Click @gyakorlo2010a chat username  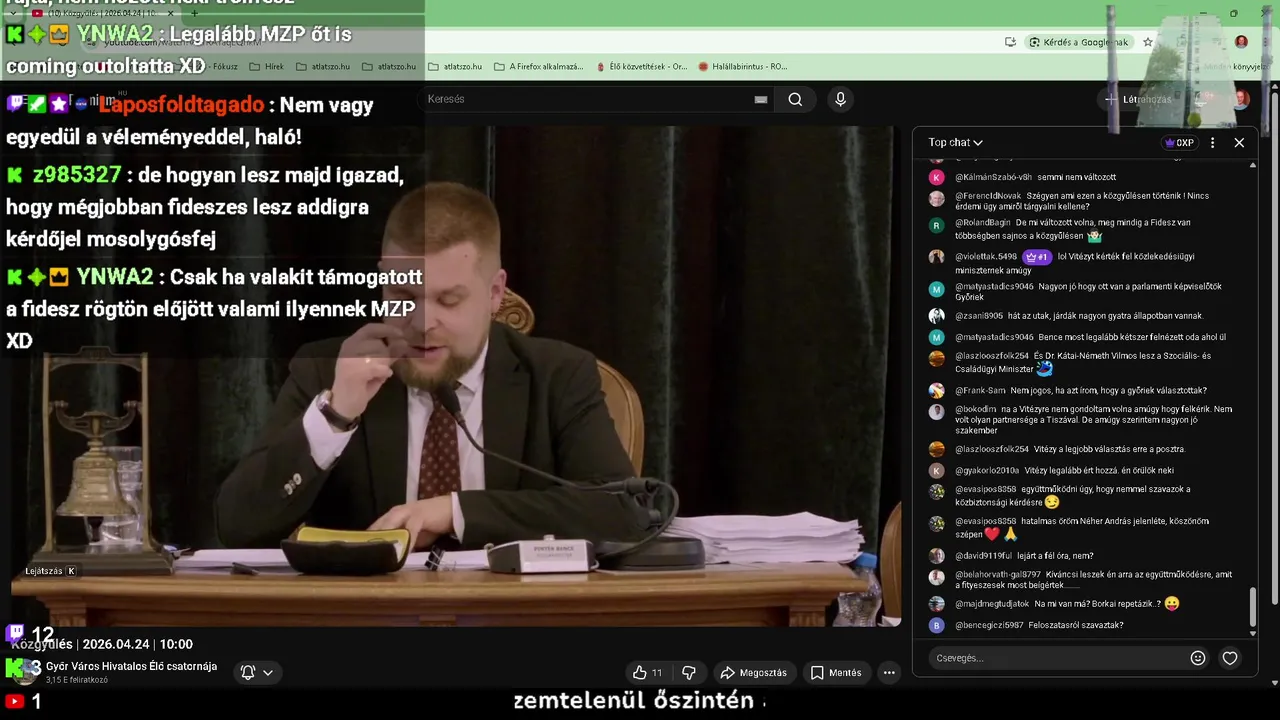(x=987, y=471)
